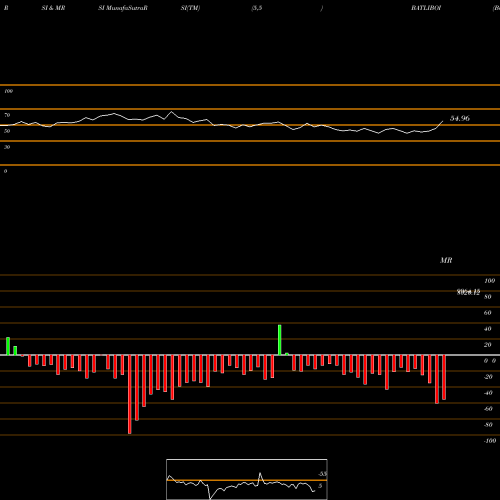Image resolution: width=500 pixels, height=500 pixels.
Task: Click the MR axis label 100
Action: 489,281
